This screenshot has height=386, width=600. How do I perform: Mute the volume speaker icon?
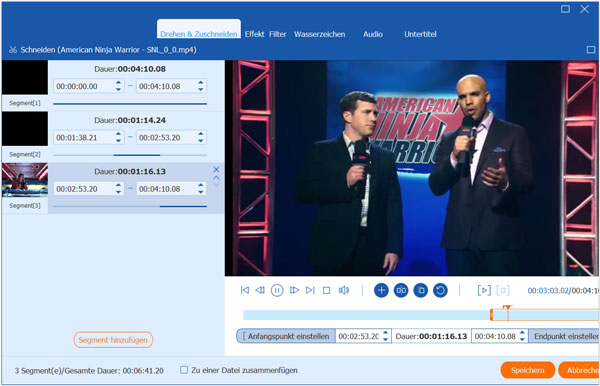point(344,290)
